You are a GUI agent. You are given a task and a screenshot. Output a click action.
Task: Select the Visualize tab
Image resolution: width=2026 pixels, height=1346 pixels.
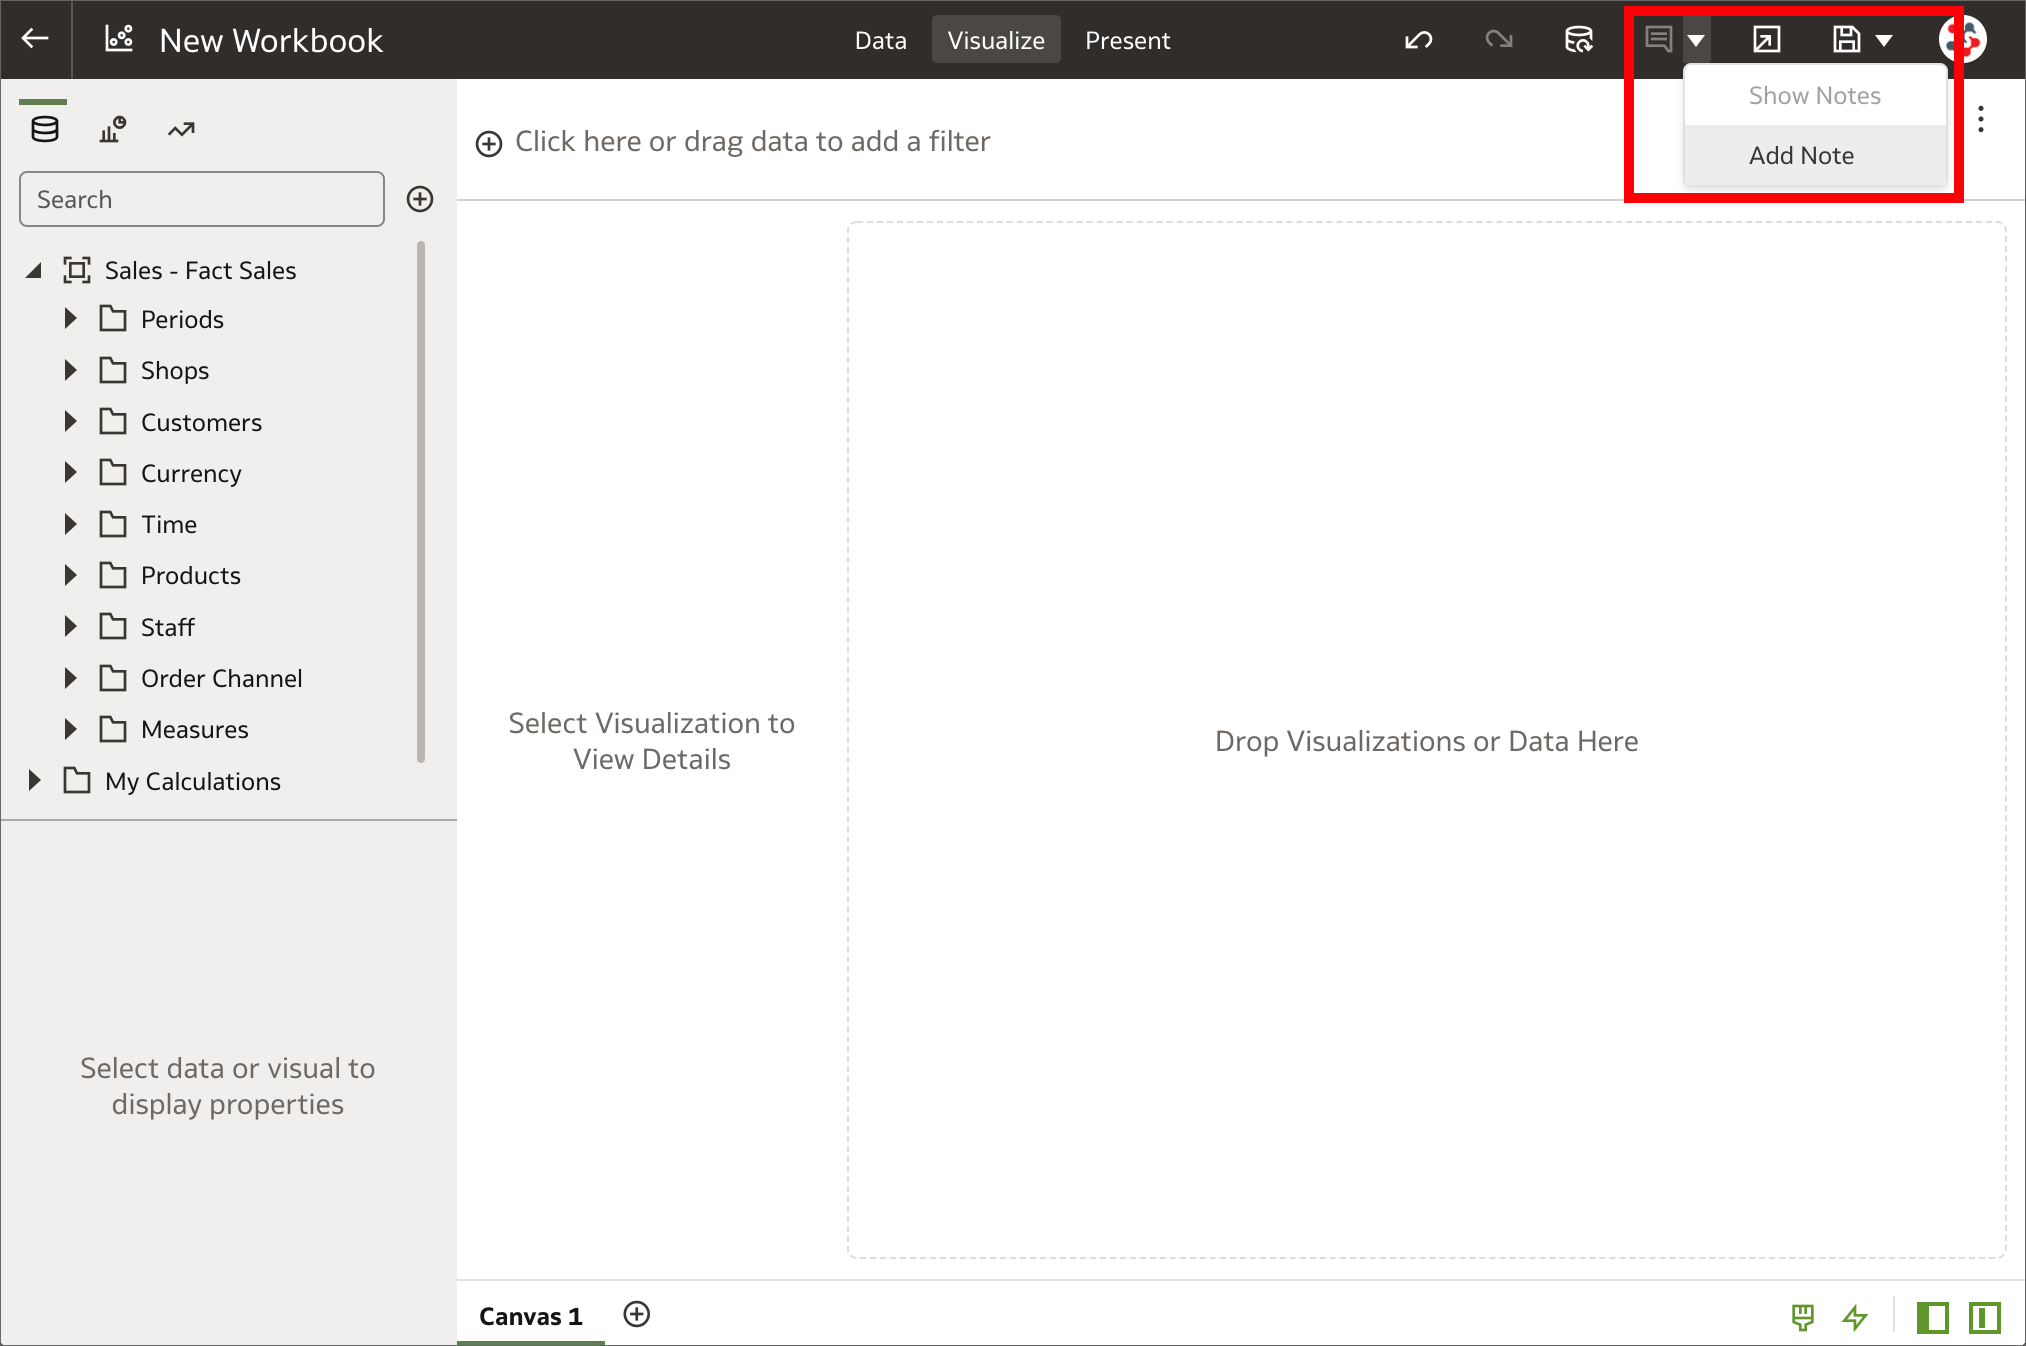point(994,41)
